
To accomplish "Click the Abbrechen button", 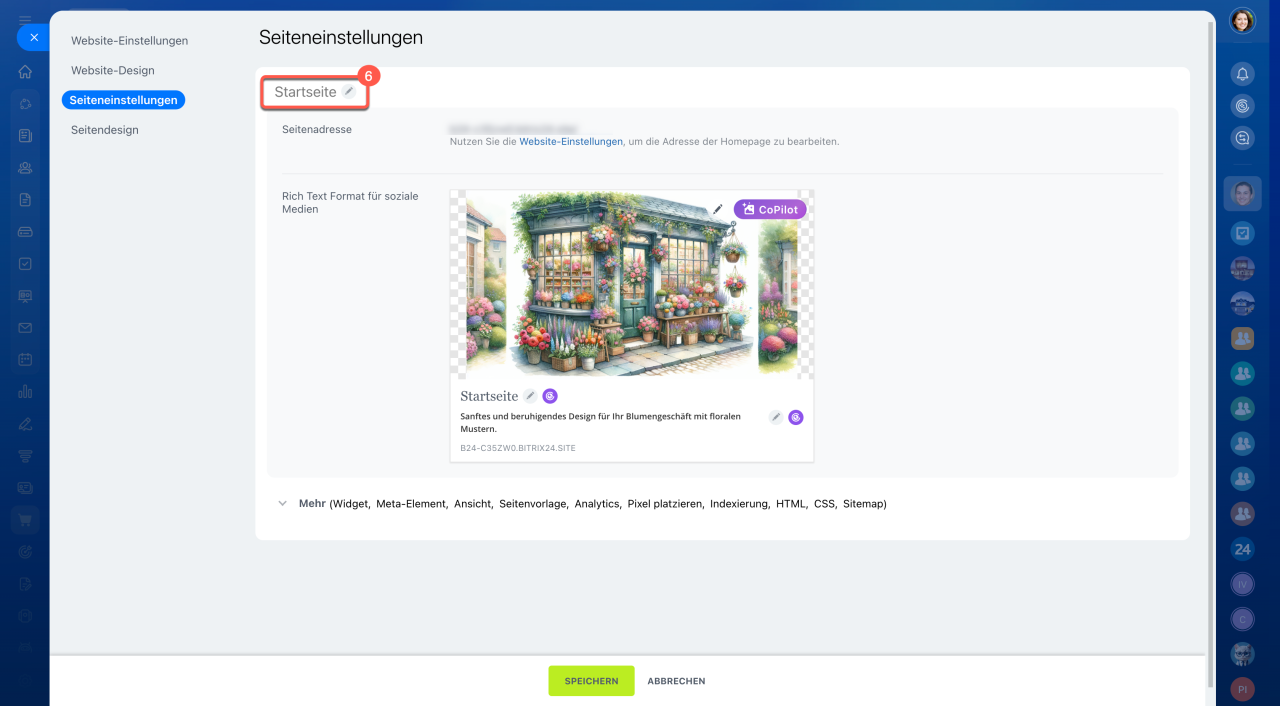I will (x=676, y=681).
